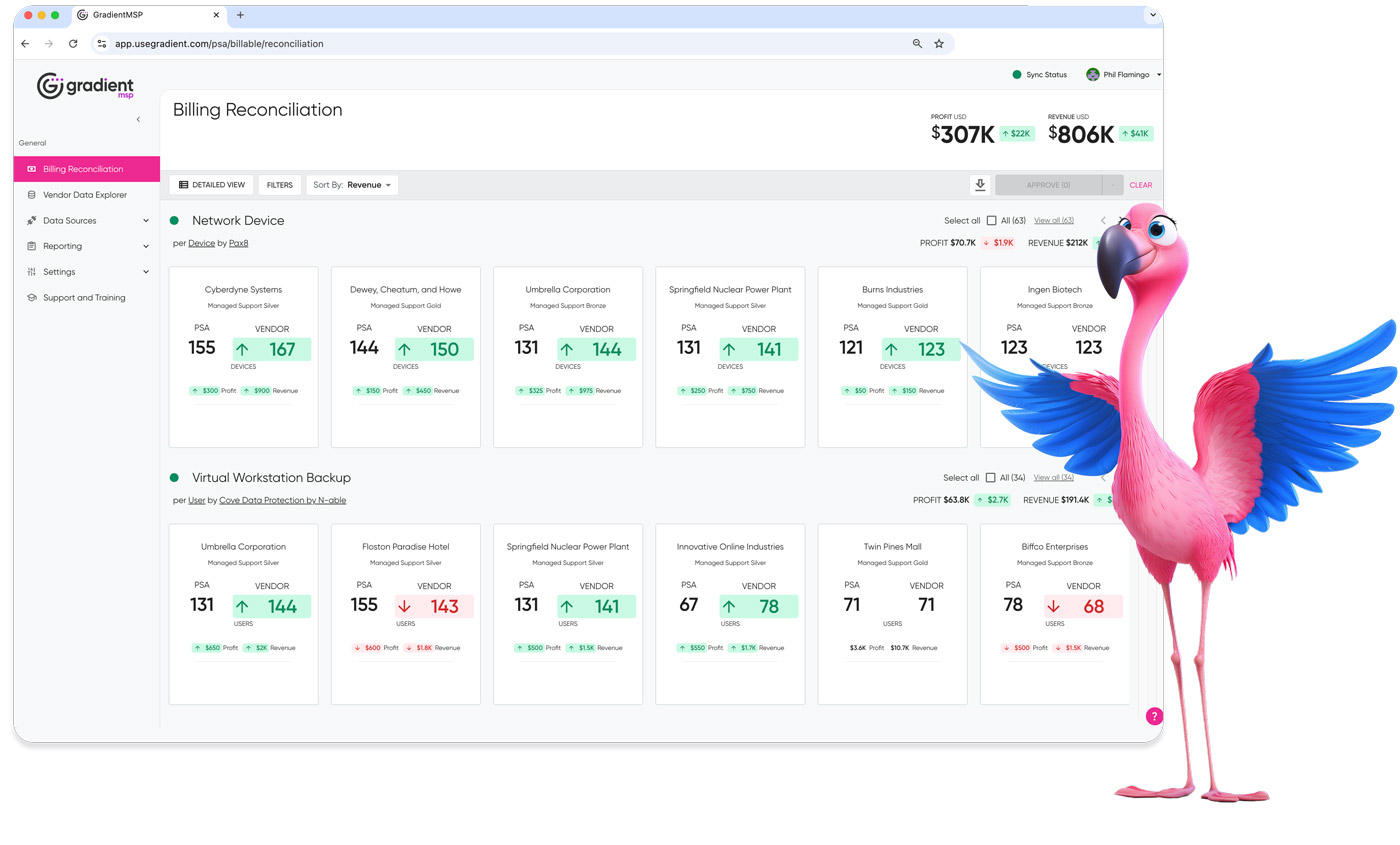Open a new browser tab with plus icon

240,15
